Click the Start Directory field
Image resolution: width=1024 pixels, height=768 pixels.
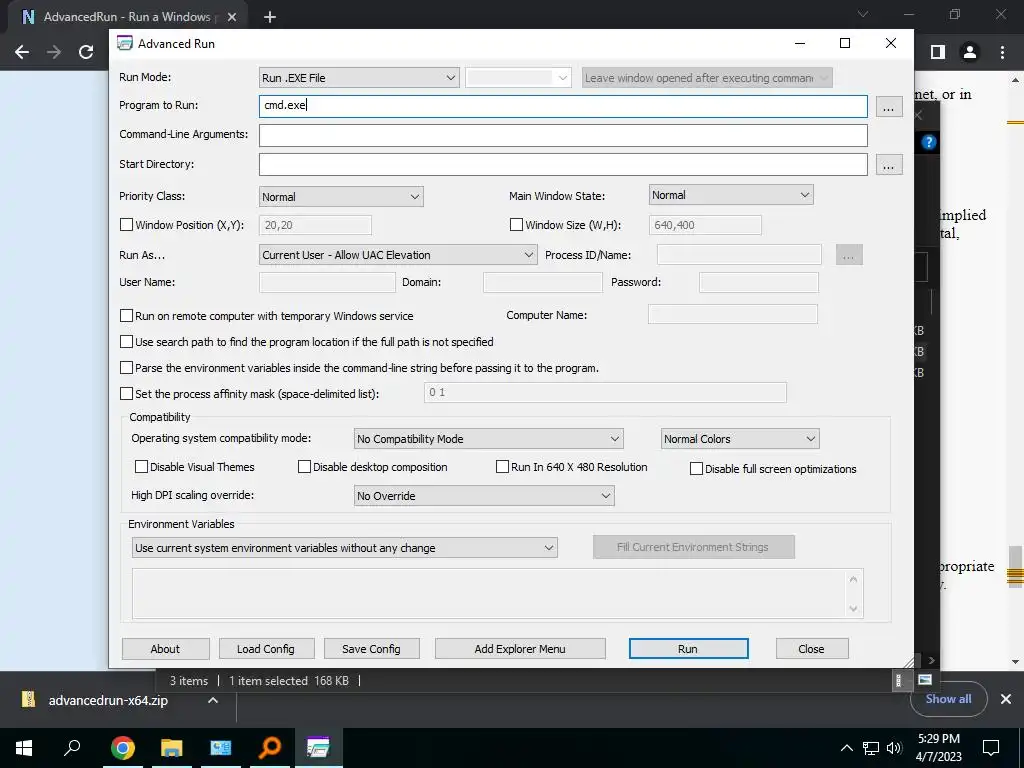pyautogui.click(x=563, y=165)
